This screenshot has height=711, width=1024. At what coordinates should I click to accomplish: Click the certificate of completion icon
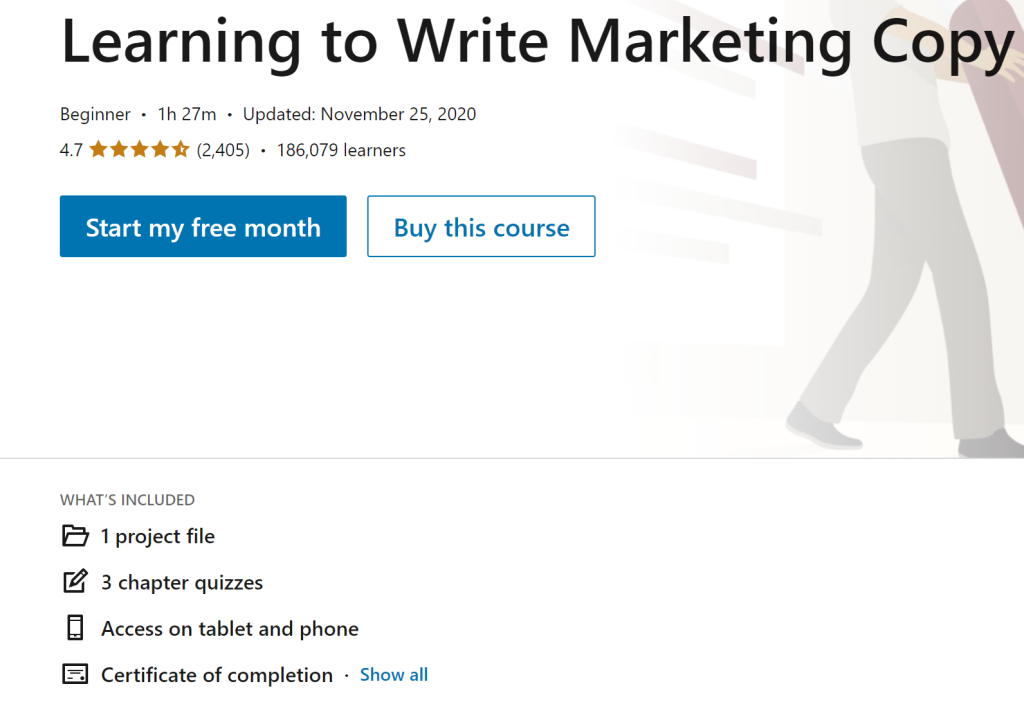tap(76, 674)
